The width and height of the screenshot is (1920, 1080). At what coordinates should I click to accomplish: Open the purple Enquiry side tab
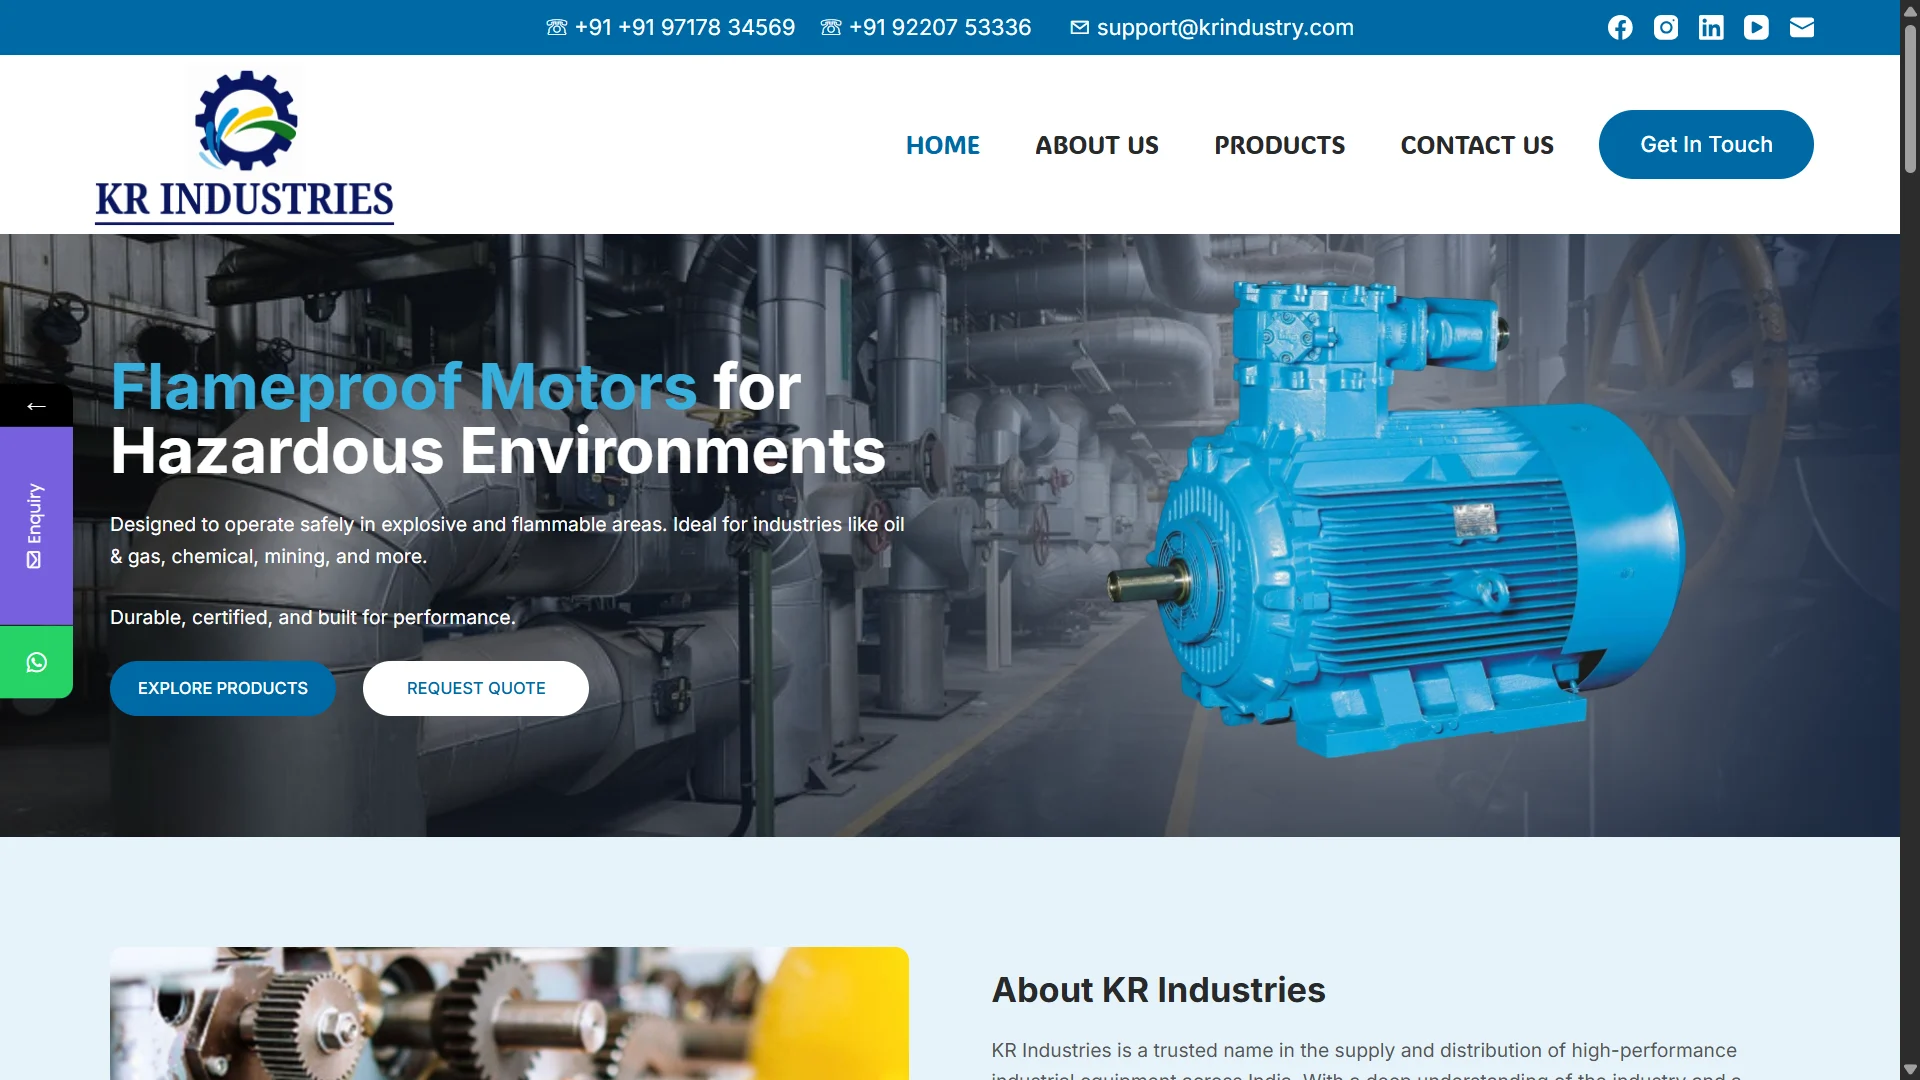click(x=36, y=526)
